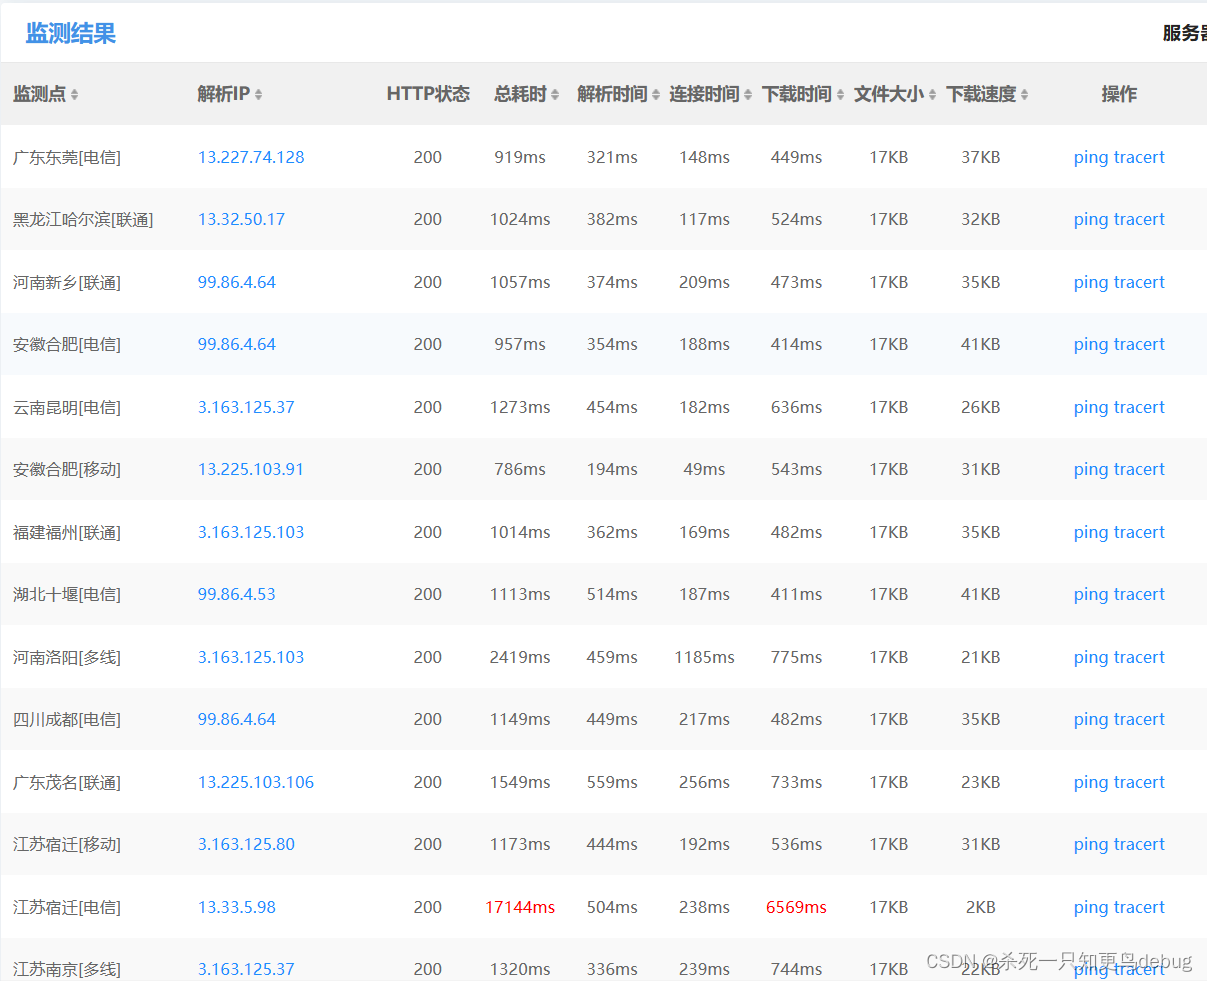Run ping for 河南洛阳[多线]
Screen dimensions: 1207x981
click(1091, 658)
